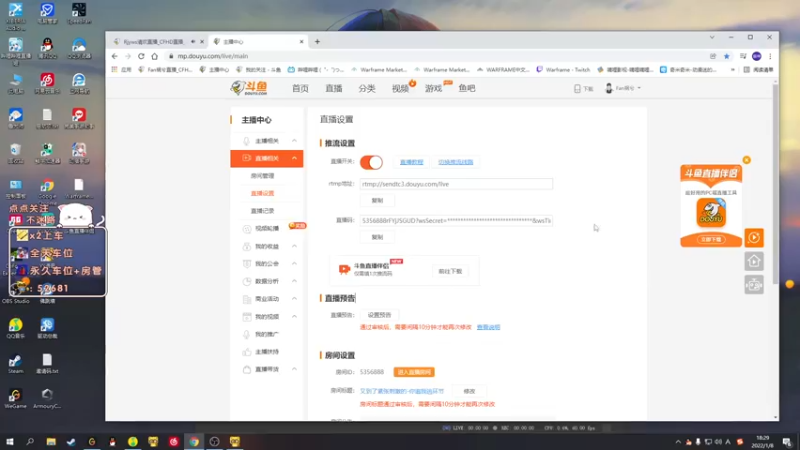Viewport: 800px width, 450px height.
Task: Open 首页 in the Douyu navigation
Action: [300, 88]
